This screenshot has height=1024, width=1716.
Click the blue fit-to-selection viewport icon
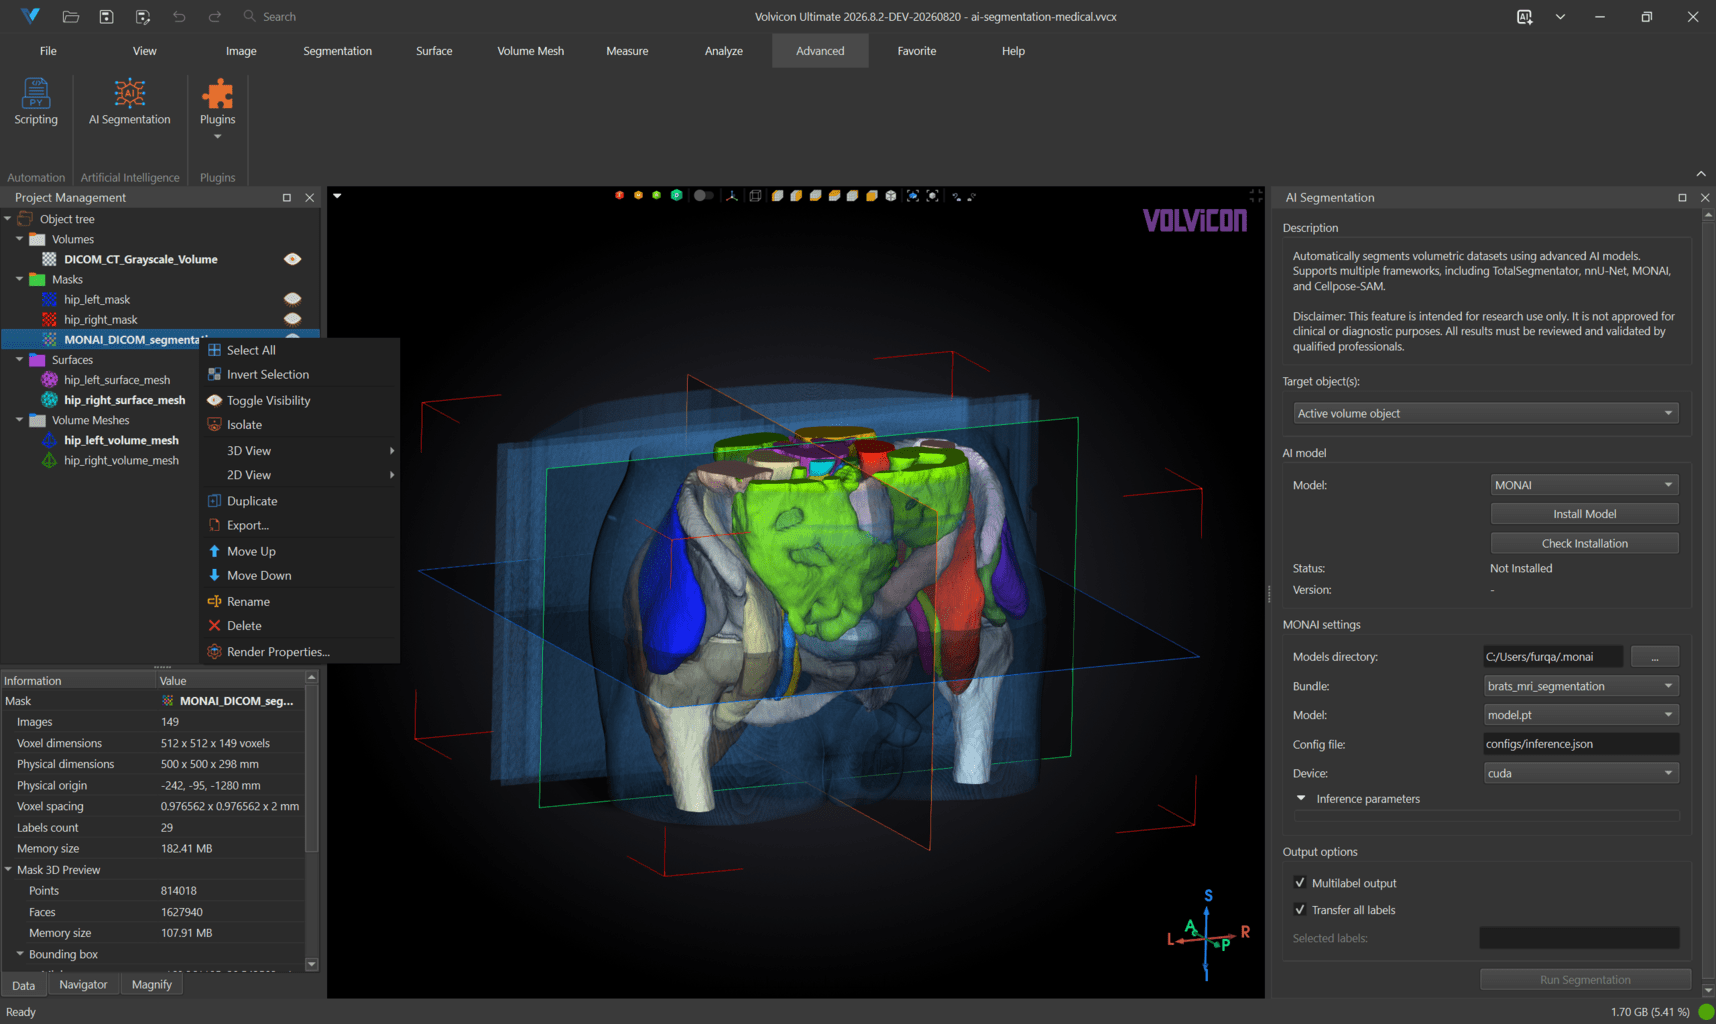[x=913, y=196]
